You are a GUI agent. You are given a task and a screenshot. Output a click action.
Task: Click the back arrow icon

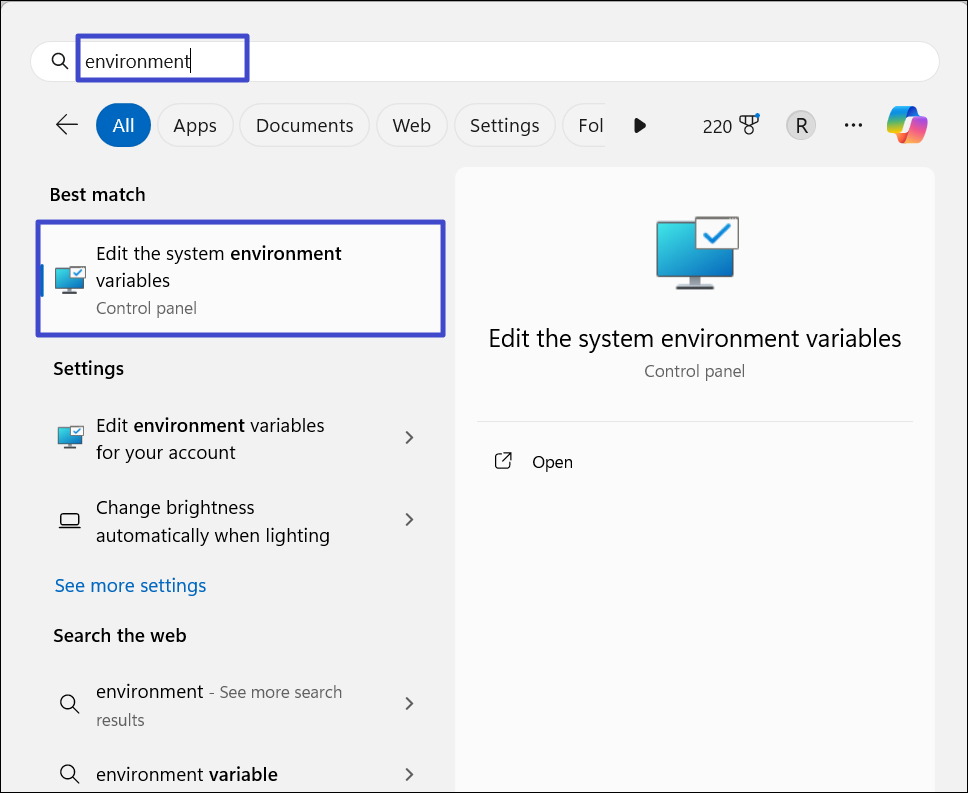coord(67,125)
